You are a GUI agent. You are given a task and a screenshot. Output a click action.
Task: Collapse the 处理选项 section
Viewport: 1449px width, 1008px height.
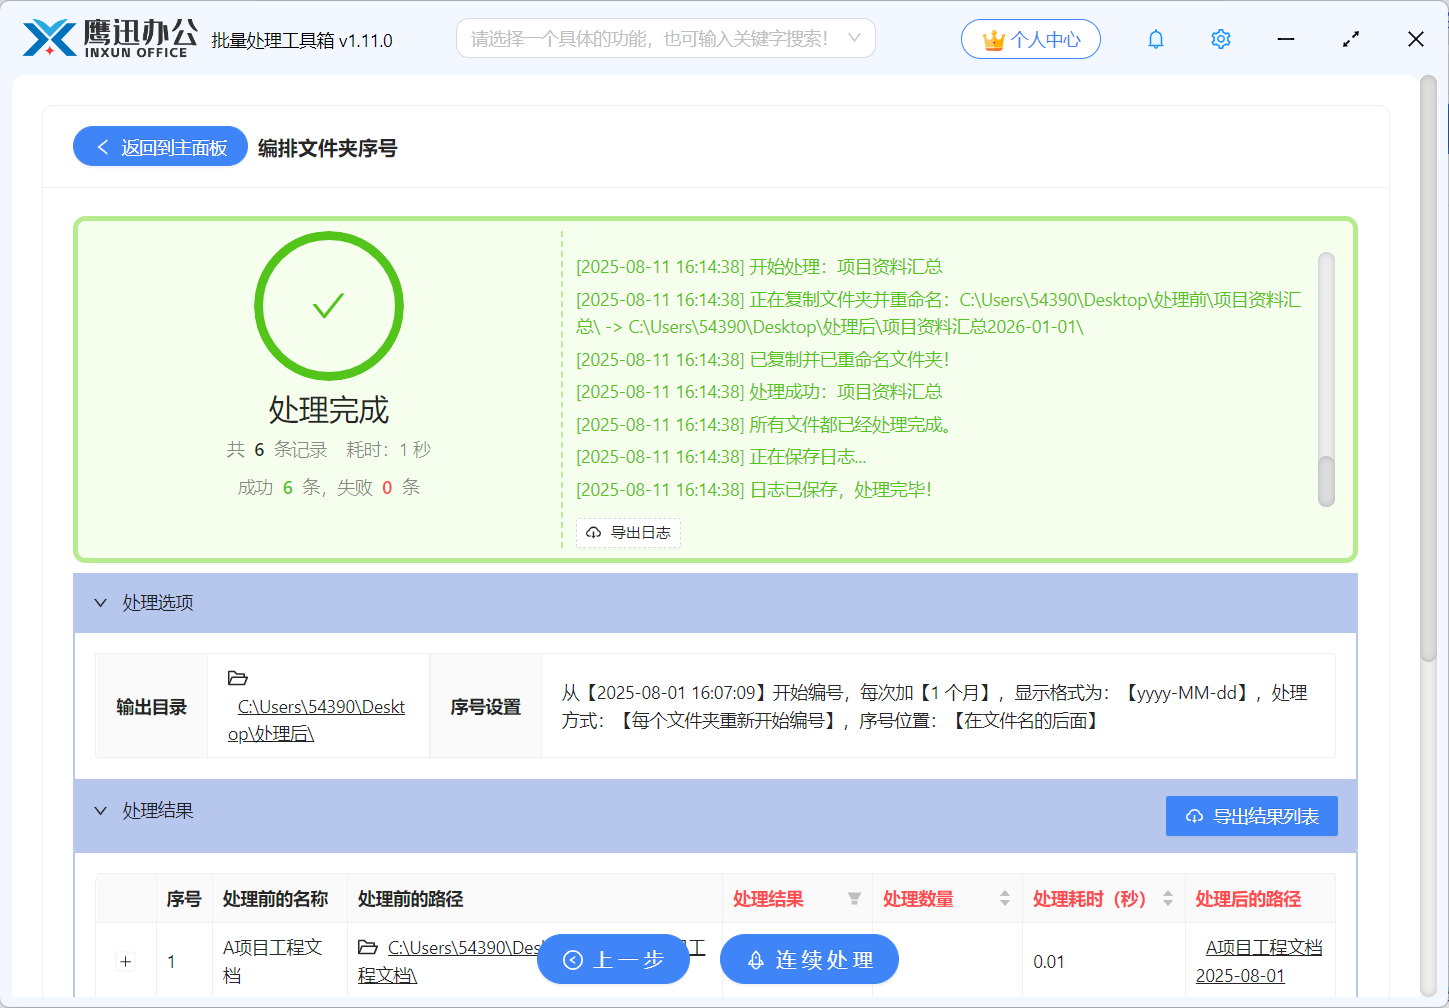(100, 603)
